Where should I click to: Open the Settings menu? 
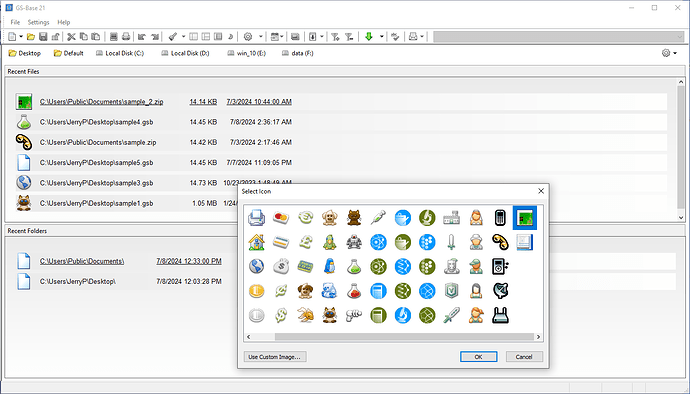38,22
